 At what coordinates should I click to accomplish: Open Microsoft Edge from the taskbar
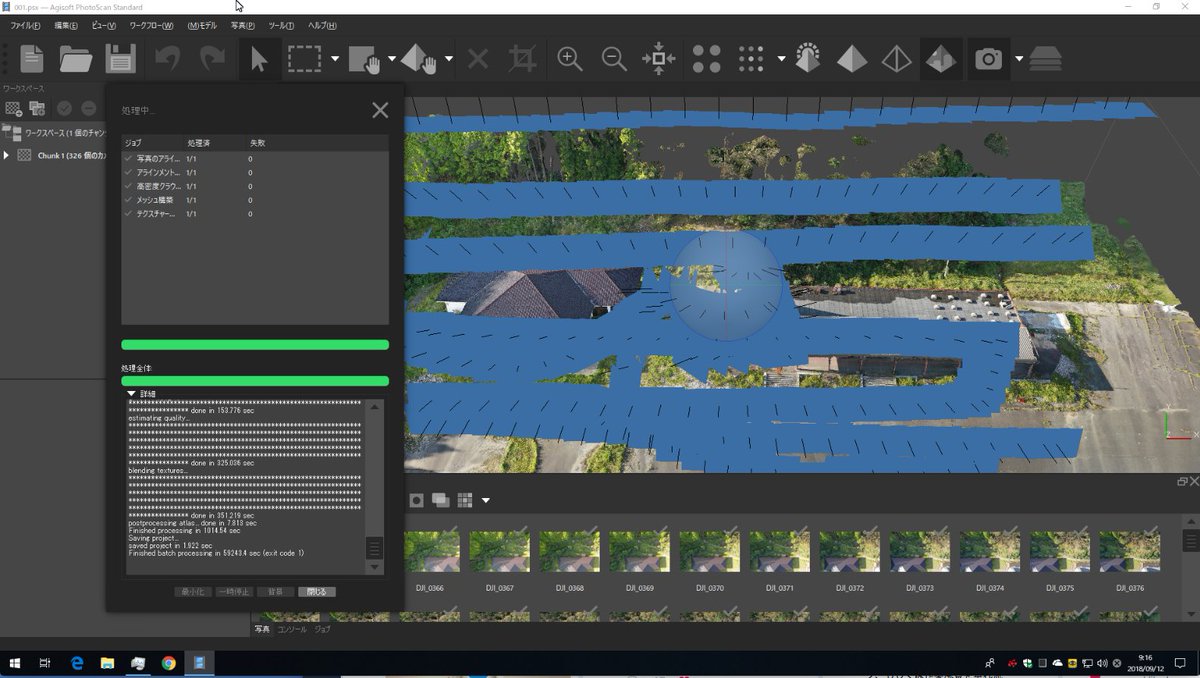pyautogui.click(x=77, y=663)
